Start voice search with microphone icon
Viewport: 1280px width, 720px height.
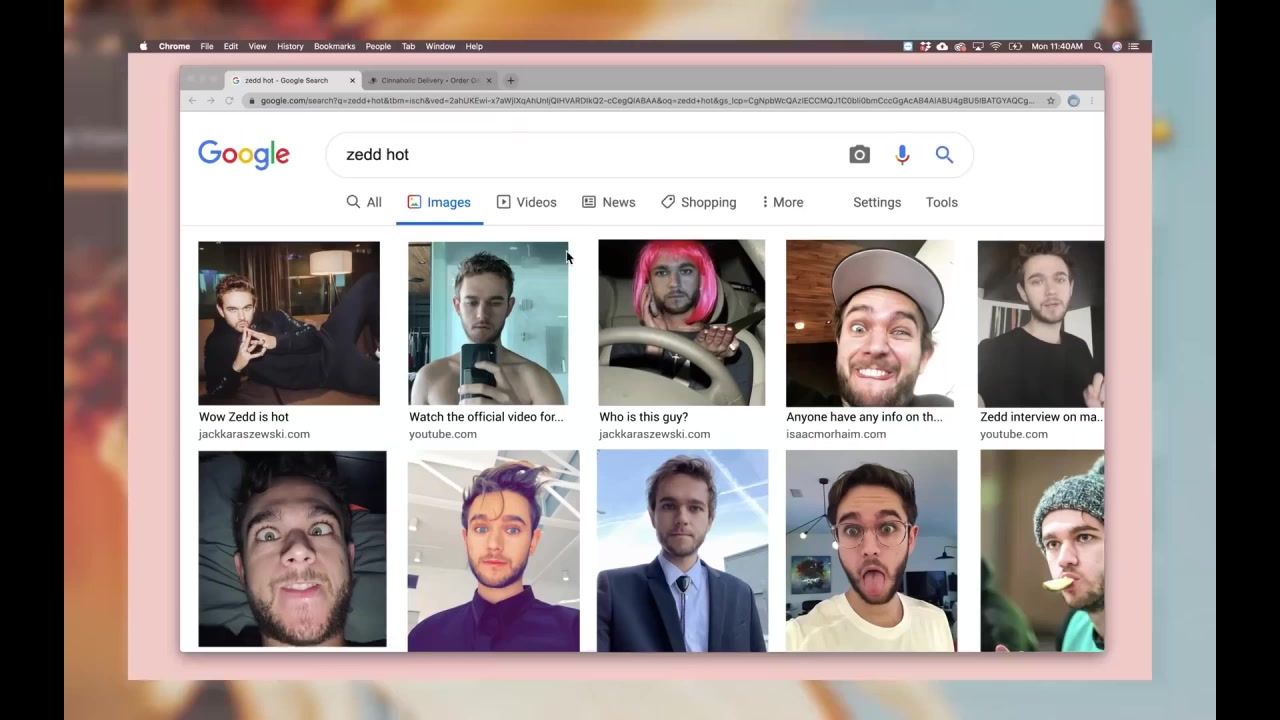point(902,154)
